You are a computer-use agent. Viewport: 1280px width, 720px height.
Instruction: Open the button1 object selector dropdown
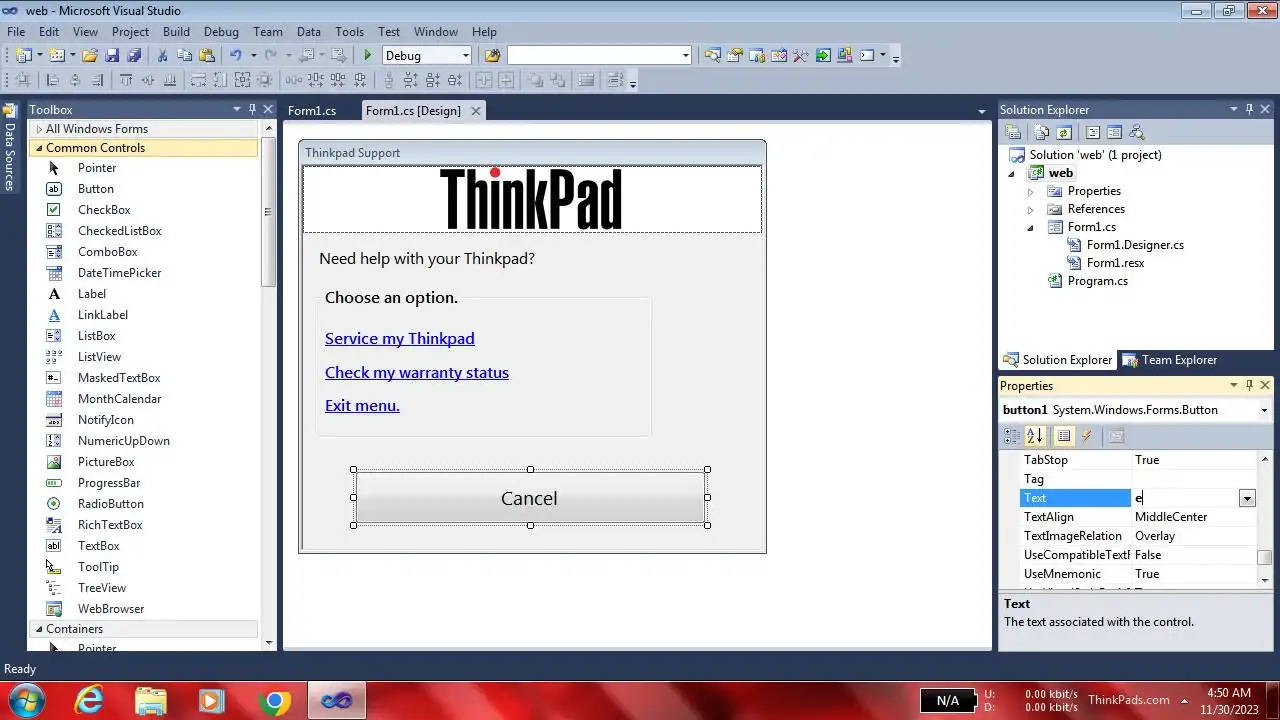tap(1264, 410)
